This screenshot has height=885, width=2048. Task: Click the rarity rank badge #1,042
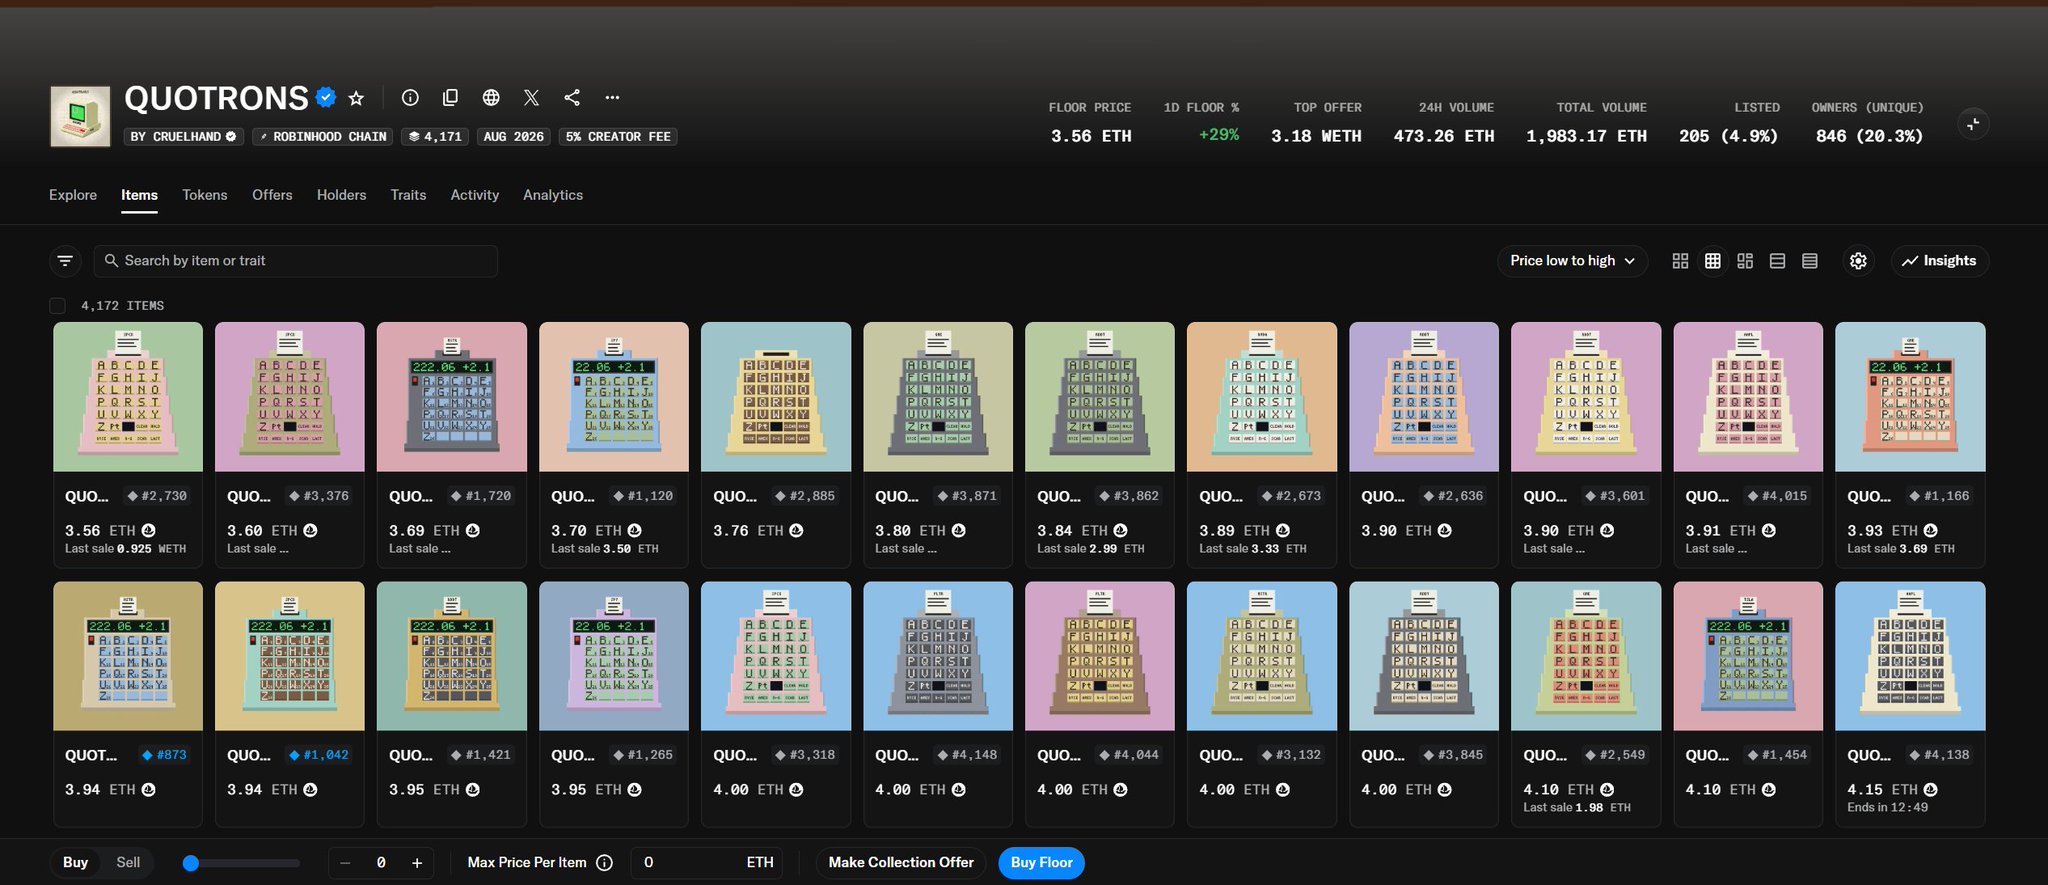pos(319,755)
